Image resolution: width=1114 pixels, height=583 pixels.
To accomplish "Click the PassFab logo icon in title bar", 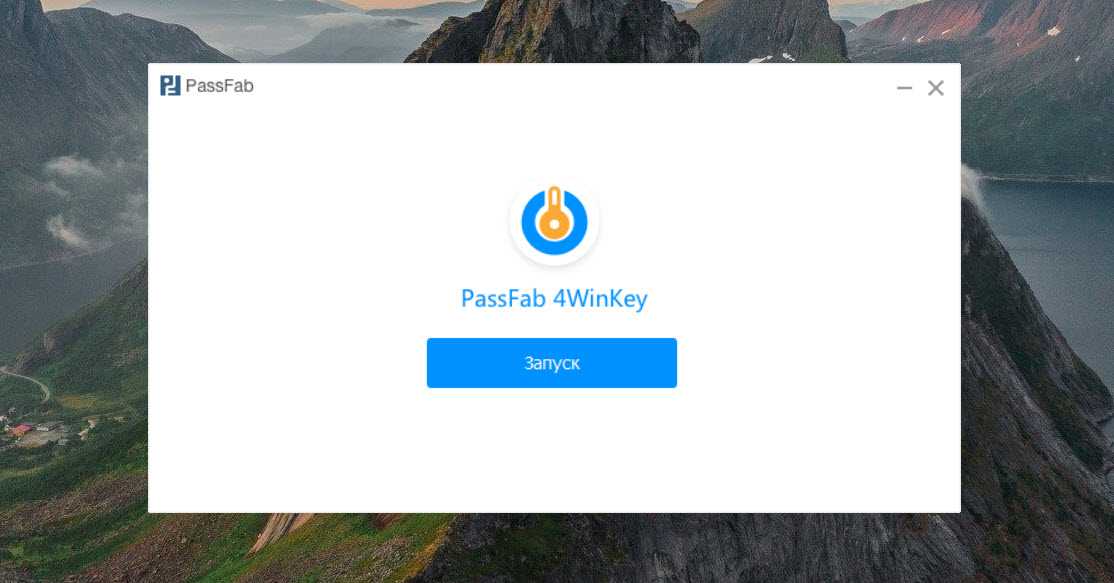I will click(170, 86).
